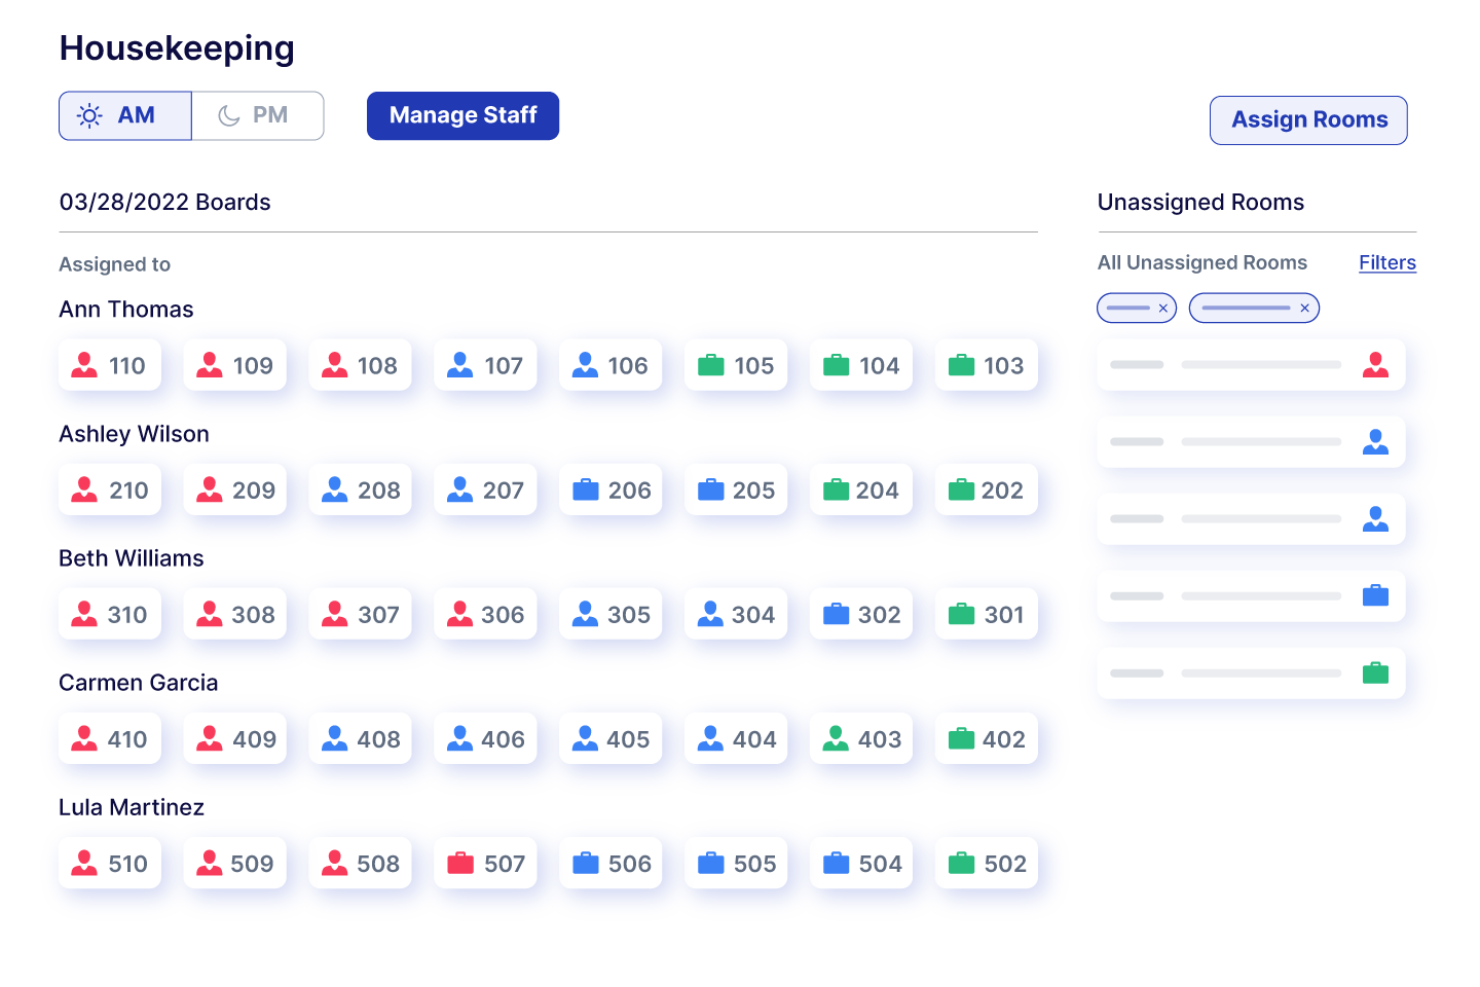Select the AM shift tab
This screenshot has width=1480, height=987.
pyautogui.click(x=124, y=115)
